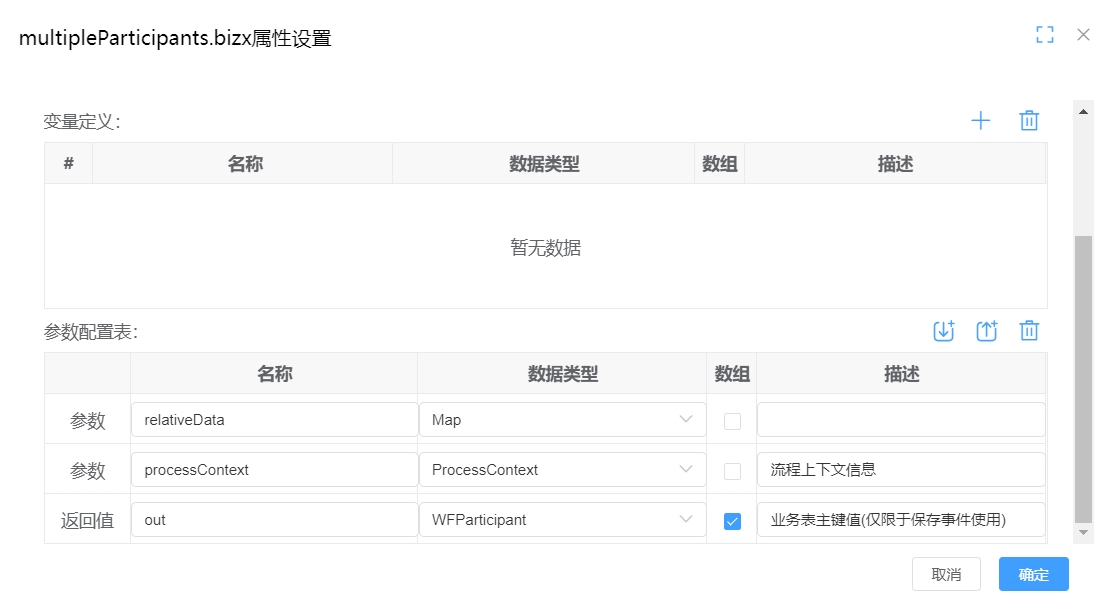Image resolution: width=1106 pixels, height=611 pixels.
Task: Delete parameters with the trash icon in 参数配置表
Action: [x=1029, y=330]
